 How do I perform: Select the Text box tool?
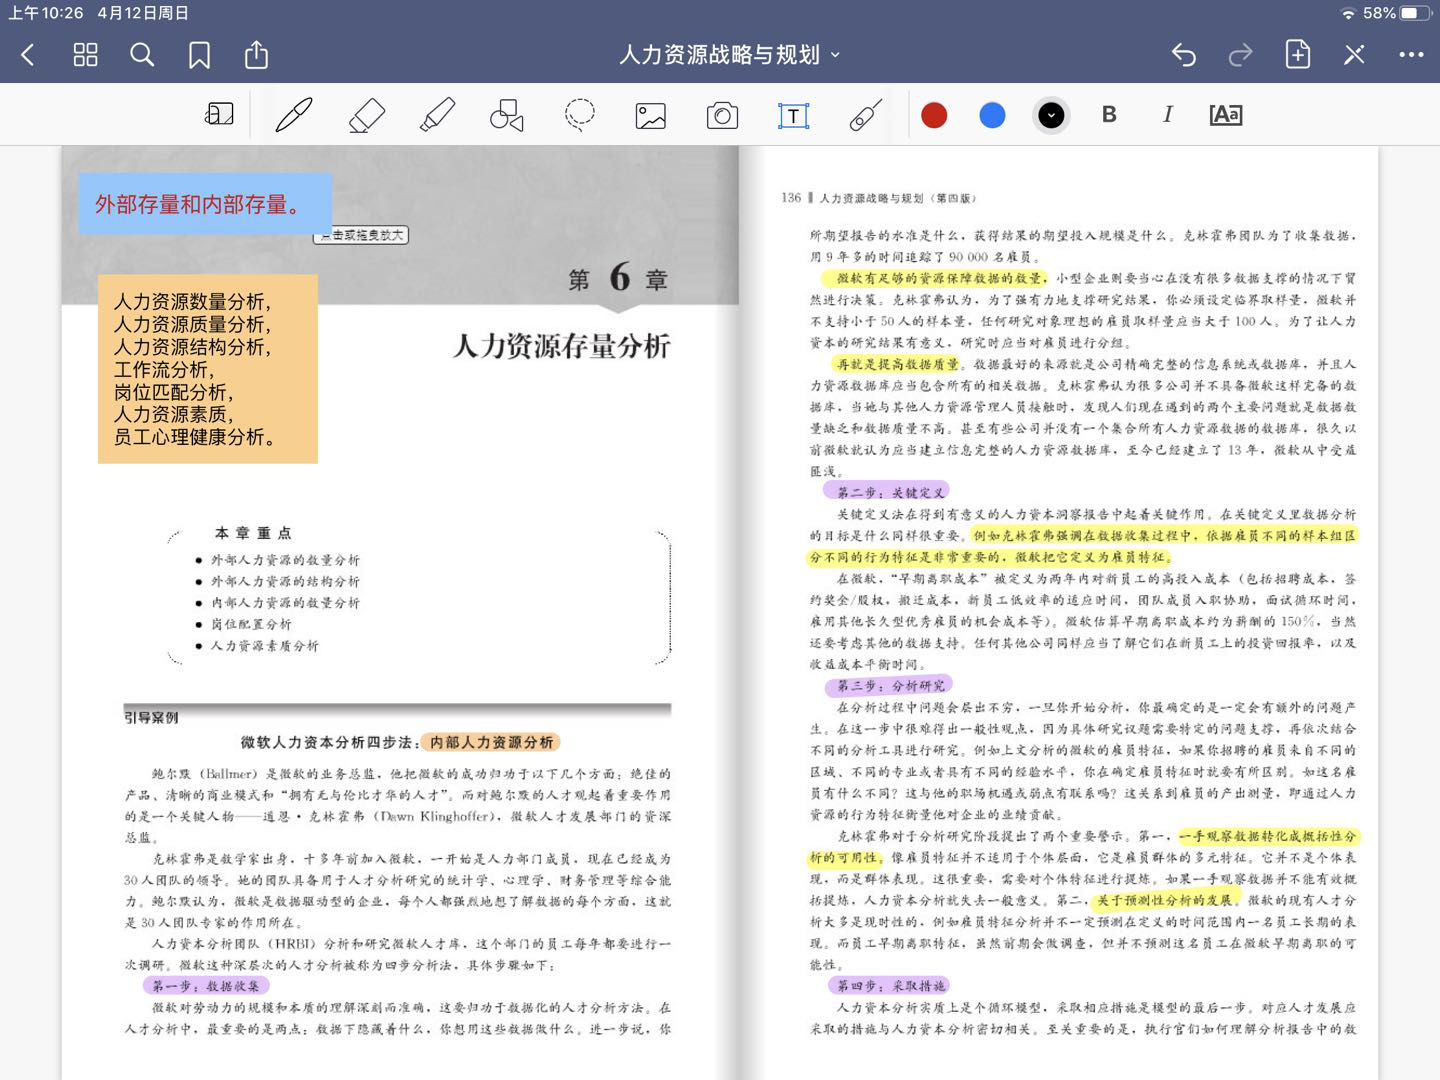[794, 116]
